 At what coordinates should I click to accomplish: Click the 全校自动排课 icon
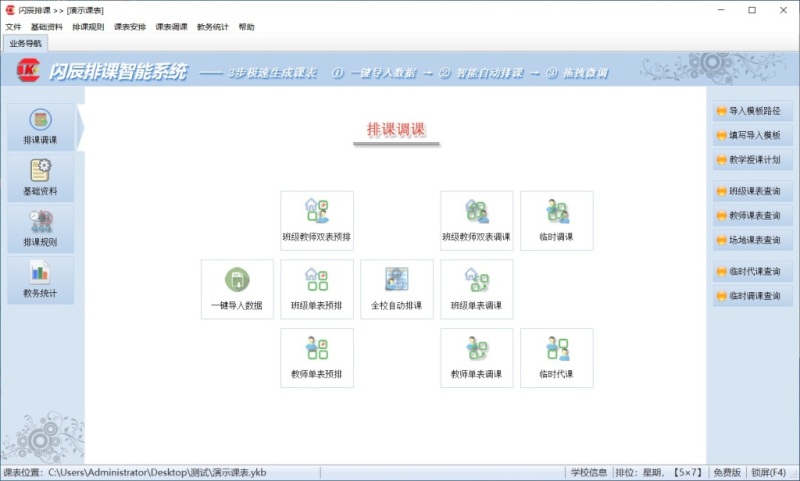pos(397,289)
